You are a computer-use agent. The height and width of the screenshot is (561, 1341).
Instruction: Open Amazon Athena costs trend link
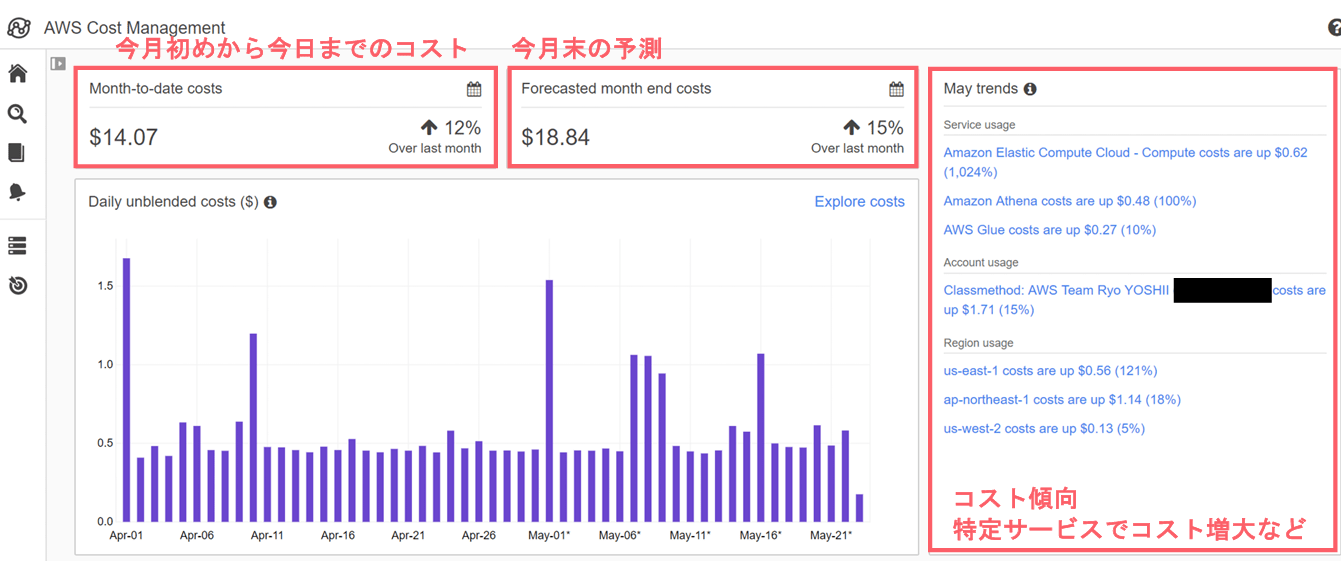coord(1069,201)
